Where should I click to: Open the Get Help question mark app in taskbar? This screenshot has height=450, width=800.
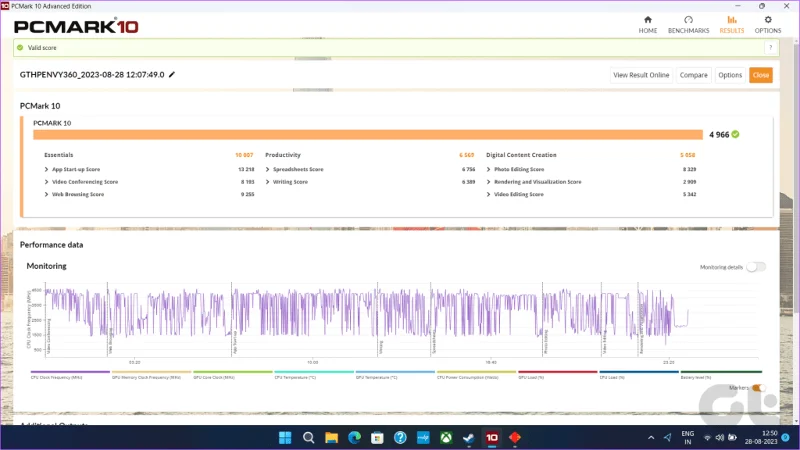400,437
